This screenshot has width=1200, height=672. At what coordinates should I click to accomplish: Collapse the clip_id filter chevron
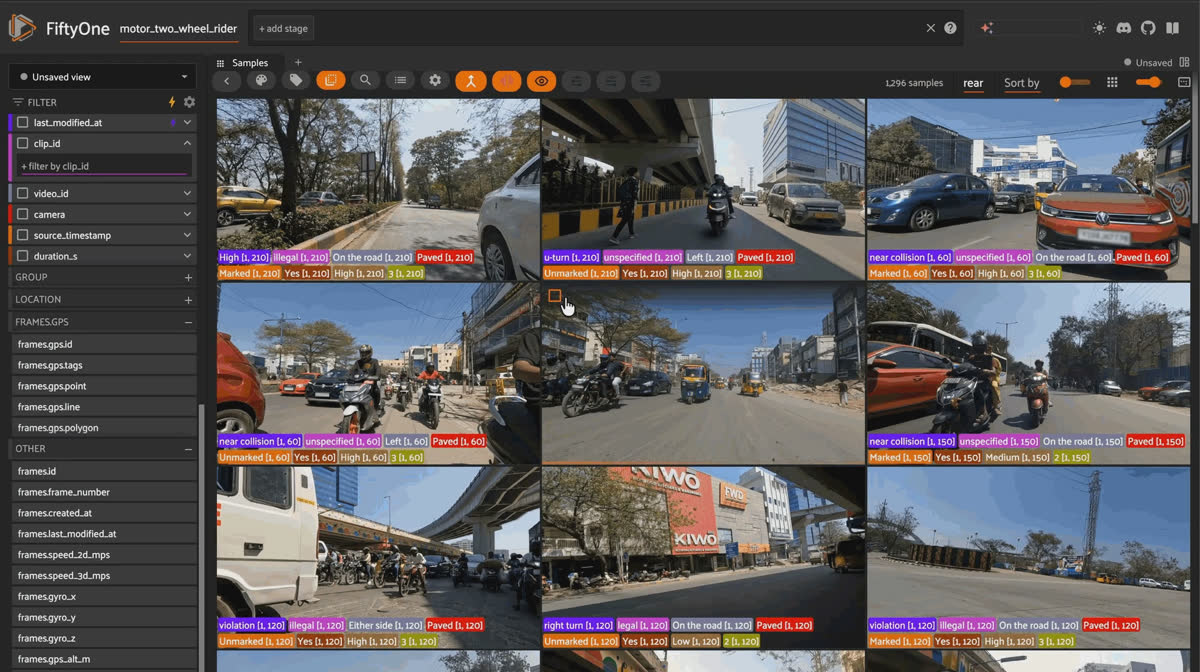[x=187, y=143]
